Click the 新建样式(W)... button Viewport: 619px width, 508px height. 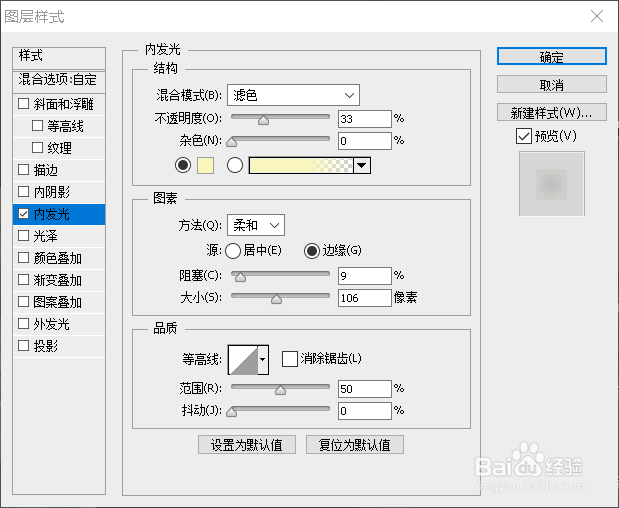click(551, 112)
